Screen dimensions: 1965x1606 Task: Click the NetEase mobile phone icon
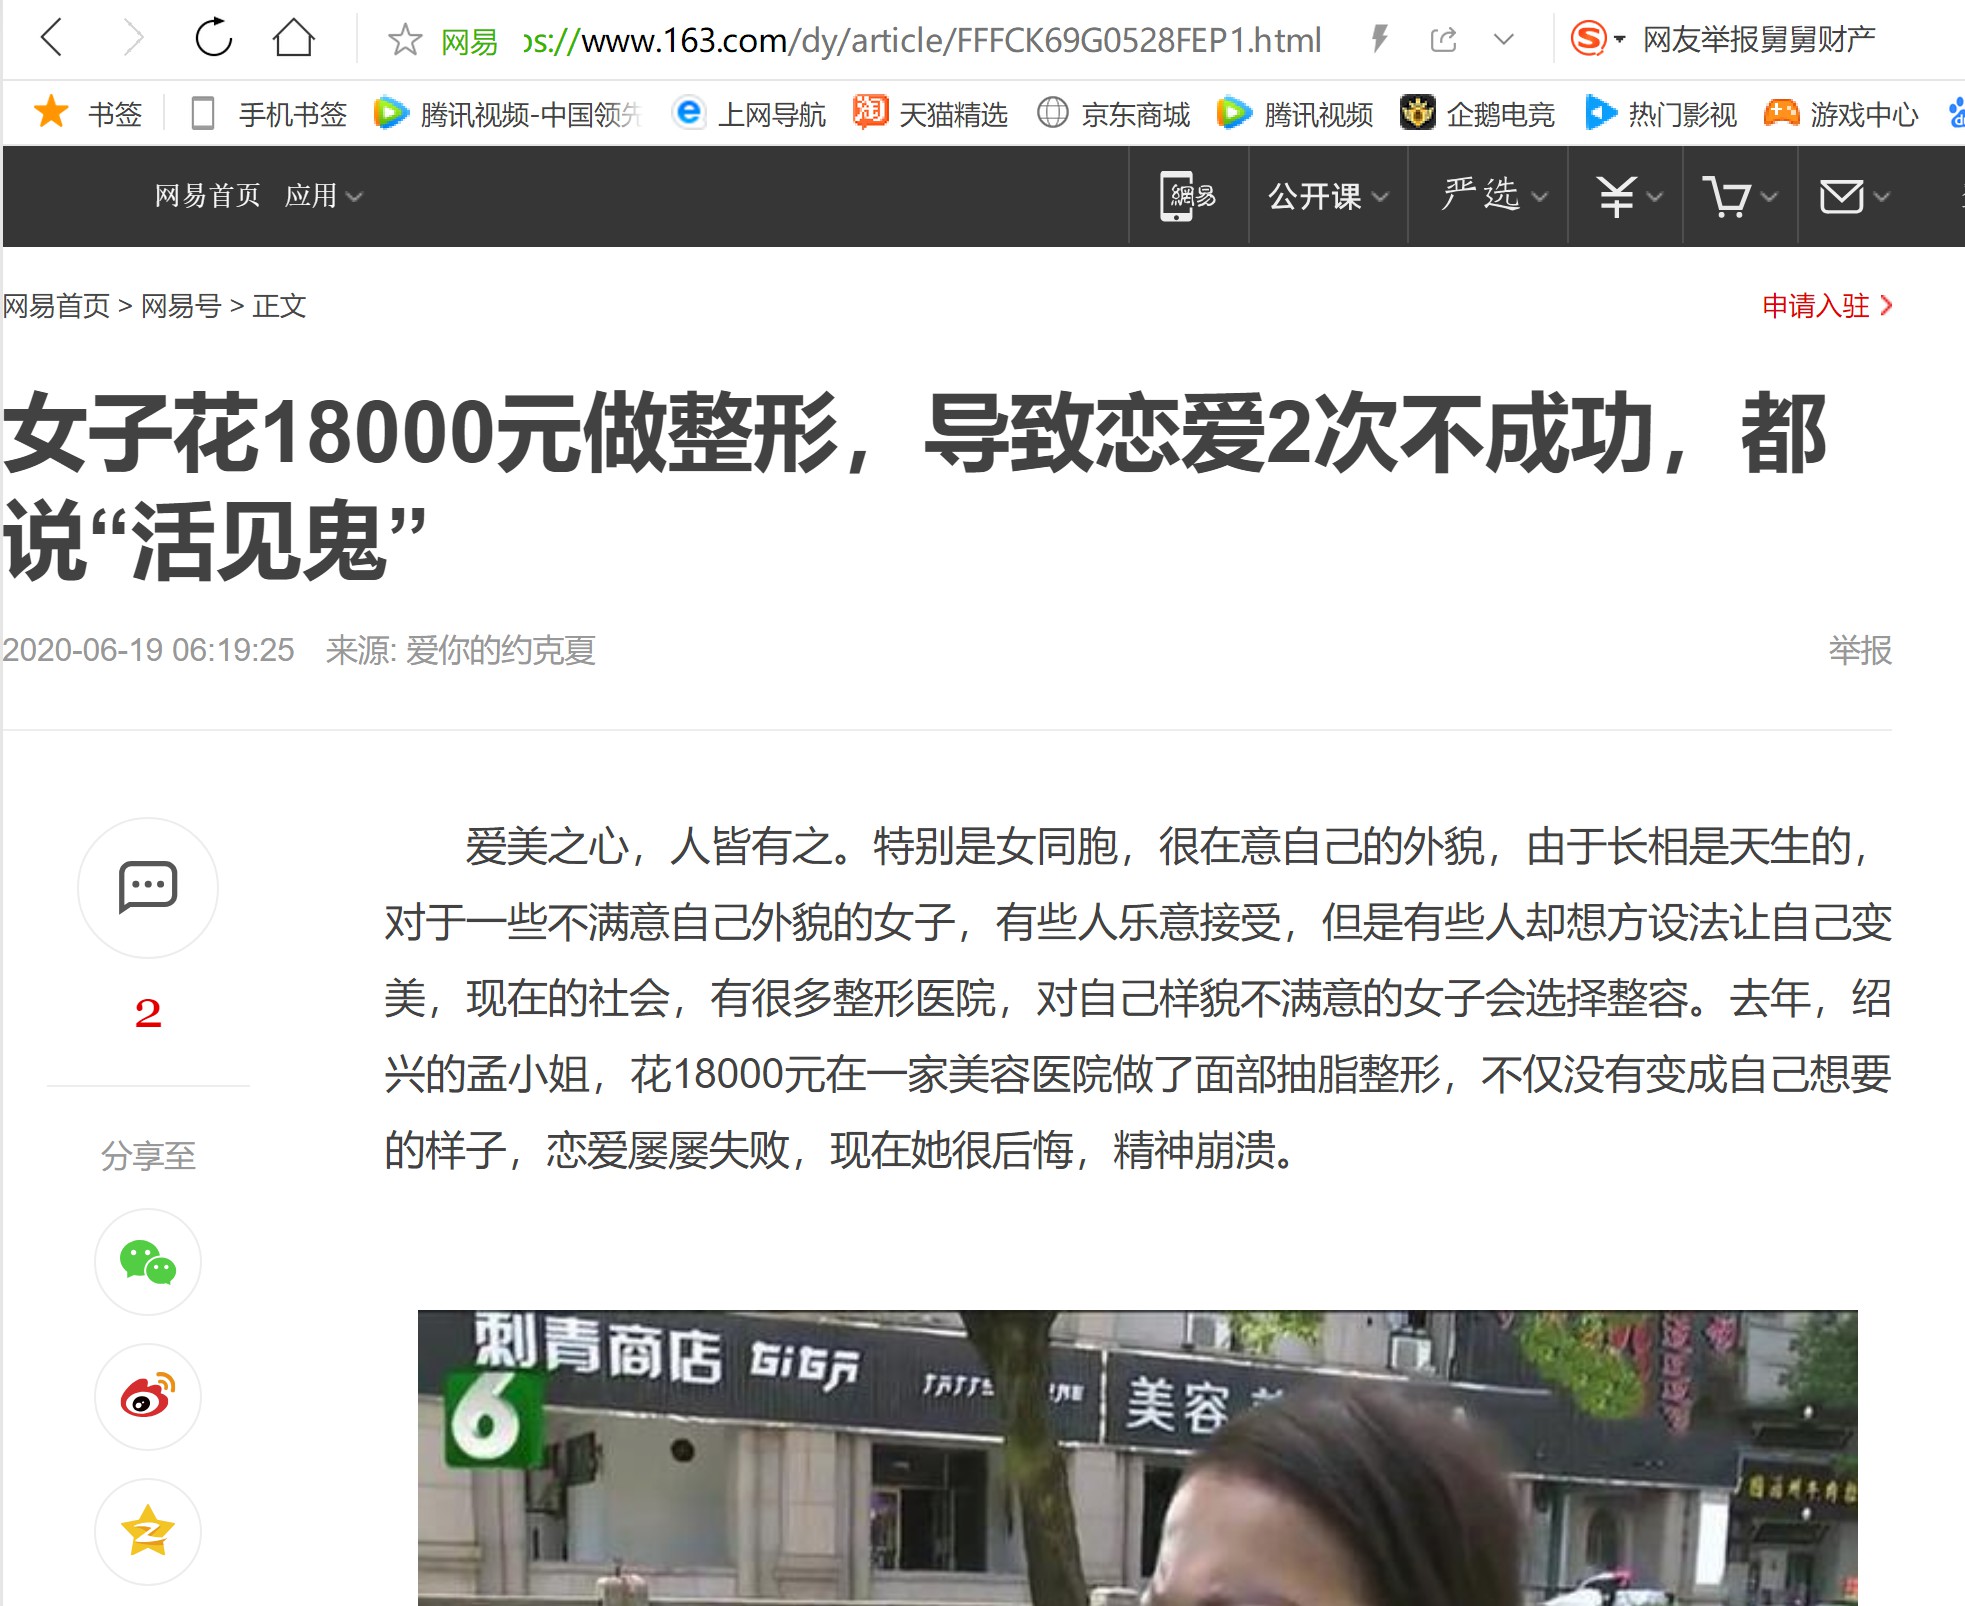pyautogui.click(x=1188, y=195)
